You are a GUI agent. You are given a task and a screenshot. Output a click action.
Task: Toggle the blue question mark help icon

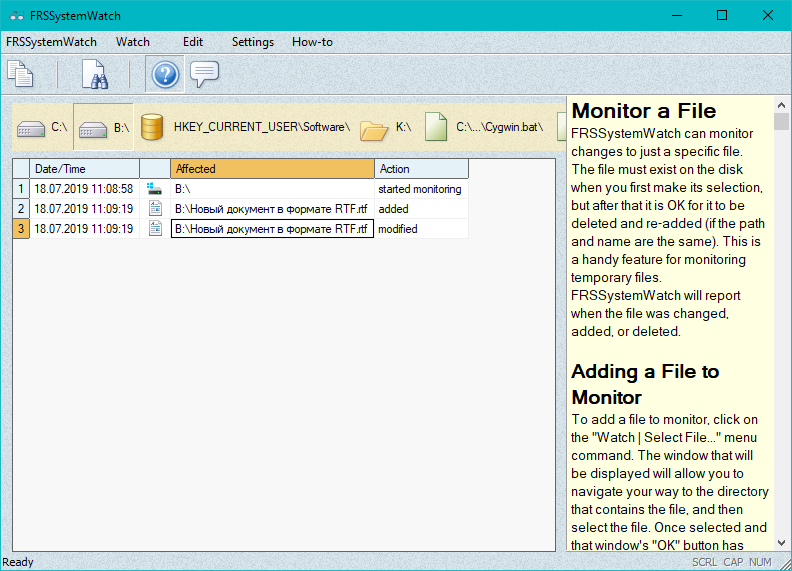pyautogui.click(x=165, y=74)
